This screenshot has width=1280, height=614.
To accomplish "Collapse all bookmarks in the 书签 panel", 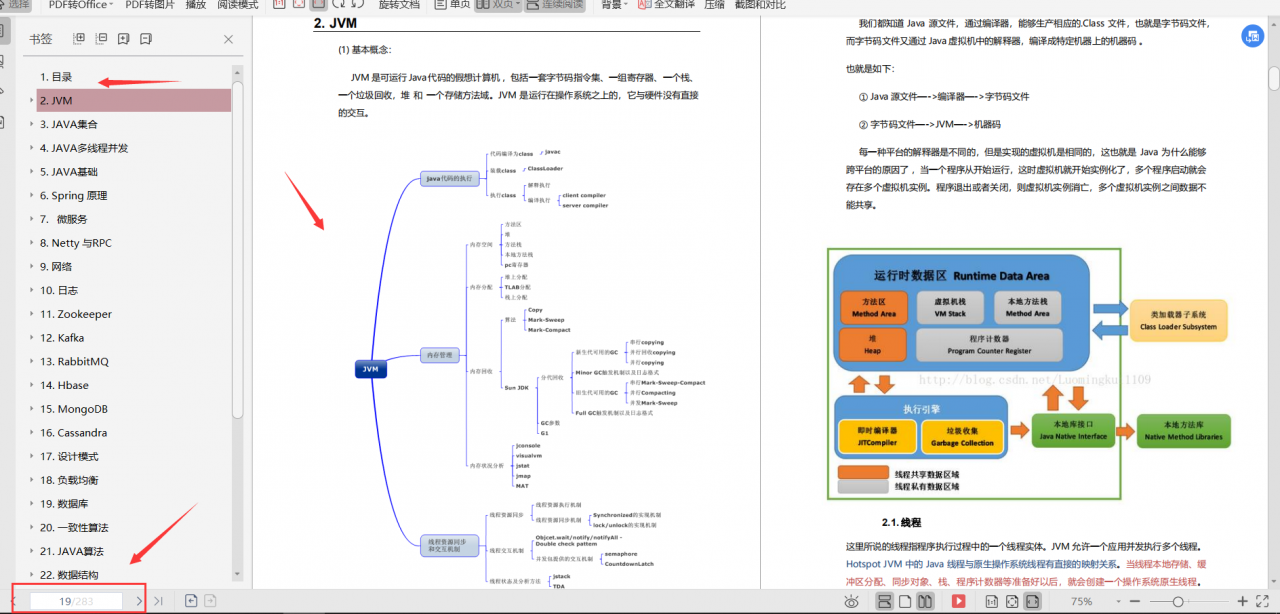I will point(101,39).
